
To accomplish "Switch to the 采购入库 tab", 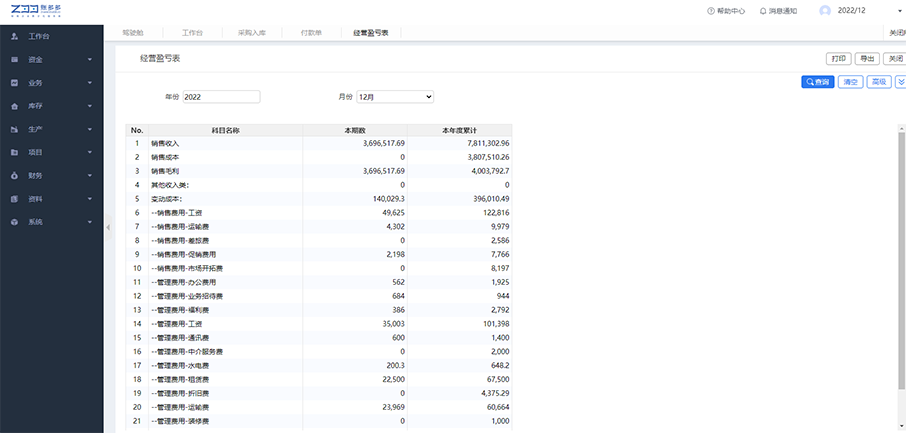I will pos(254,33).
